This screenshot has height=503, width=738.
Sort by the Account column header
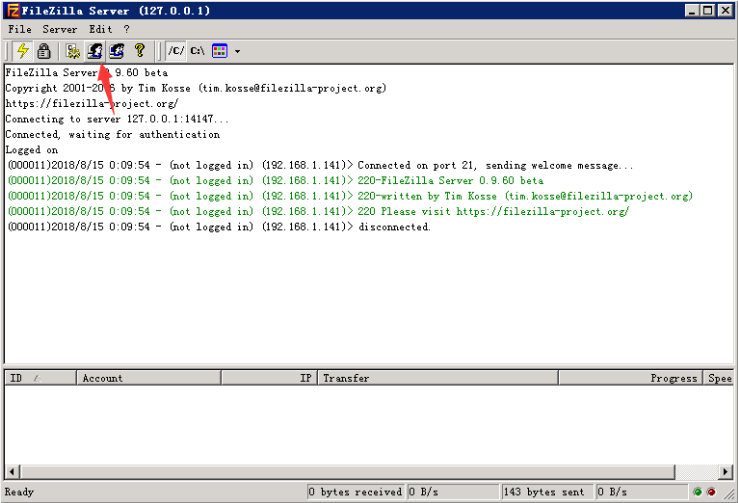pyautogui.click(x=149, y=378)
